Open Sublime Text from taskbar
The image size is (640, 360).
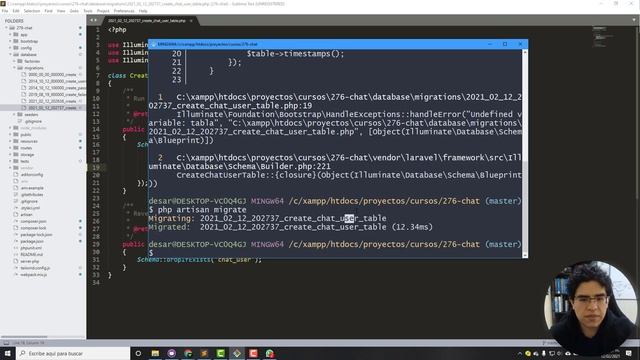coord(204,353)
